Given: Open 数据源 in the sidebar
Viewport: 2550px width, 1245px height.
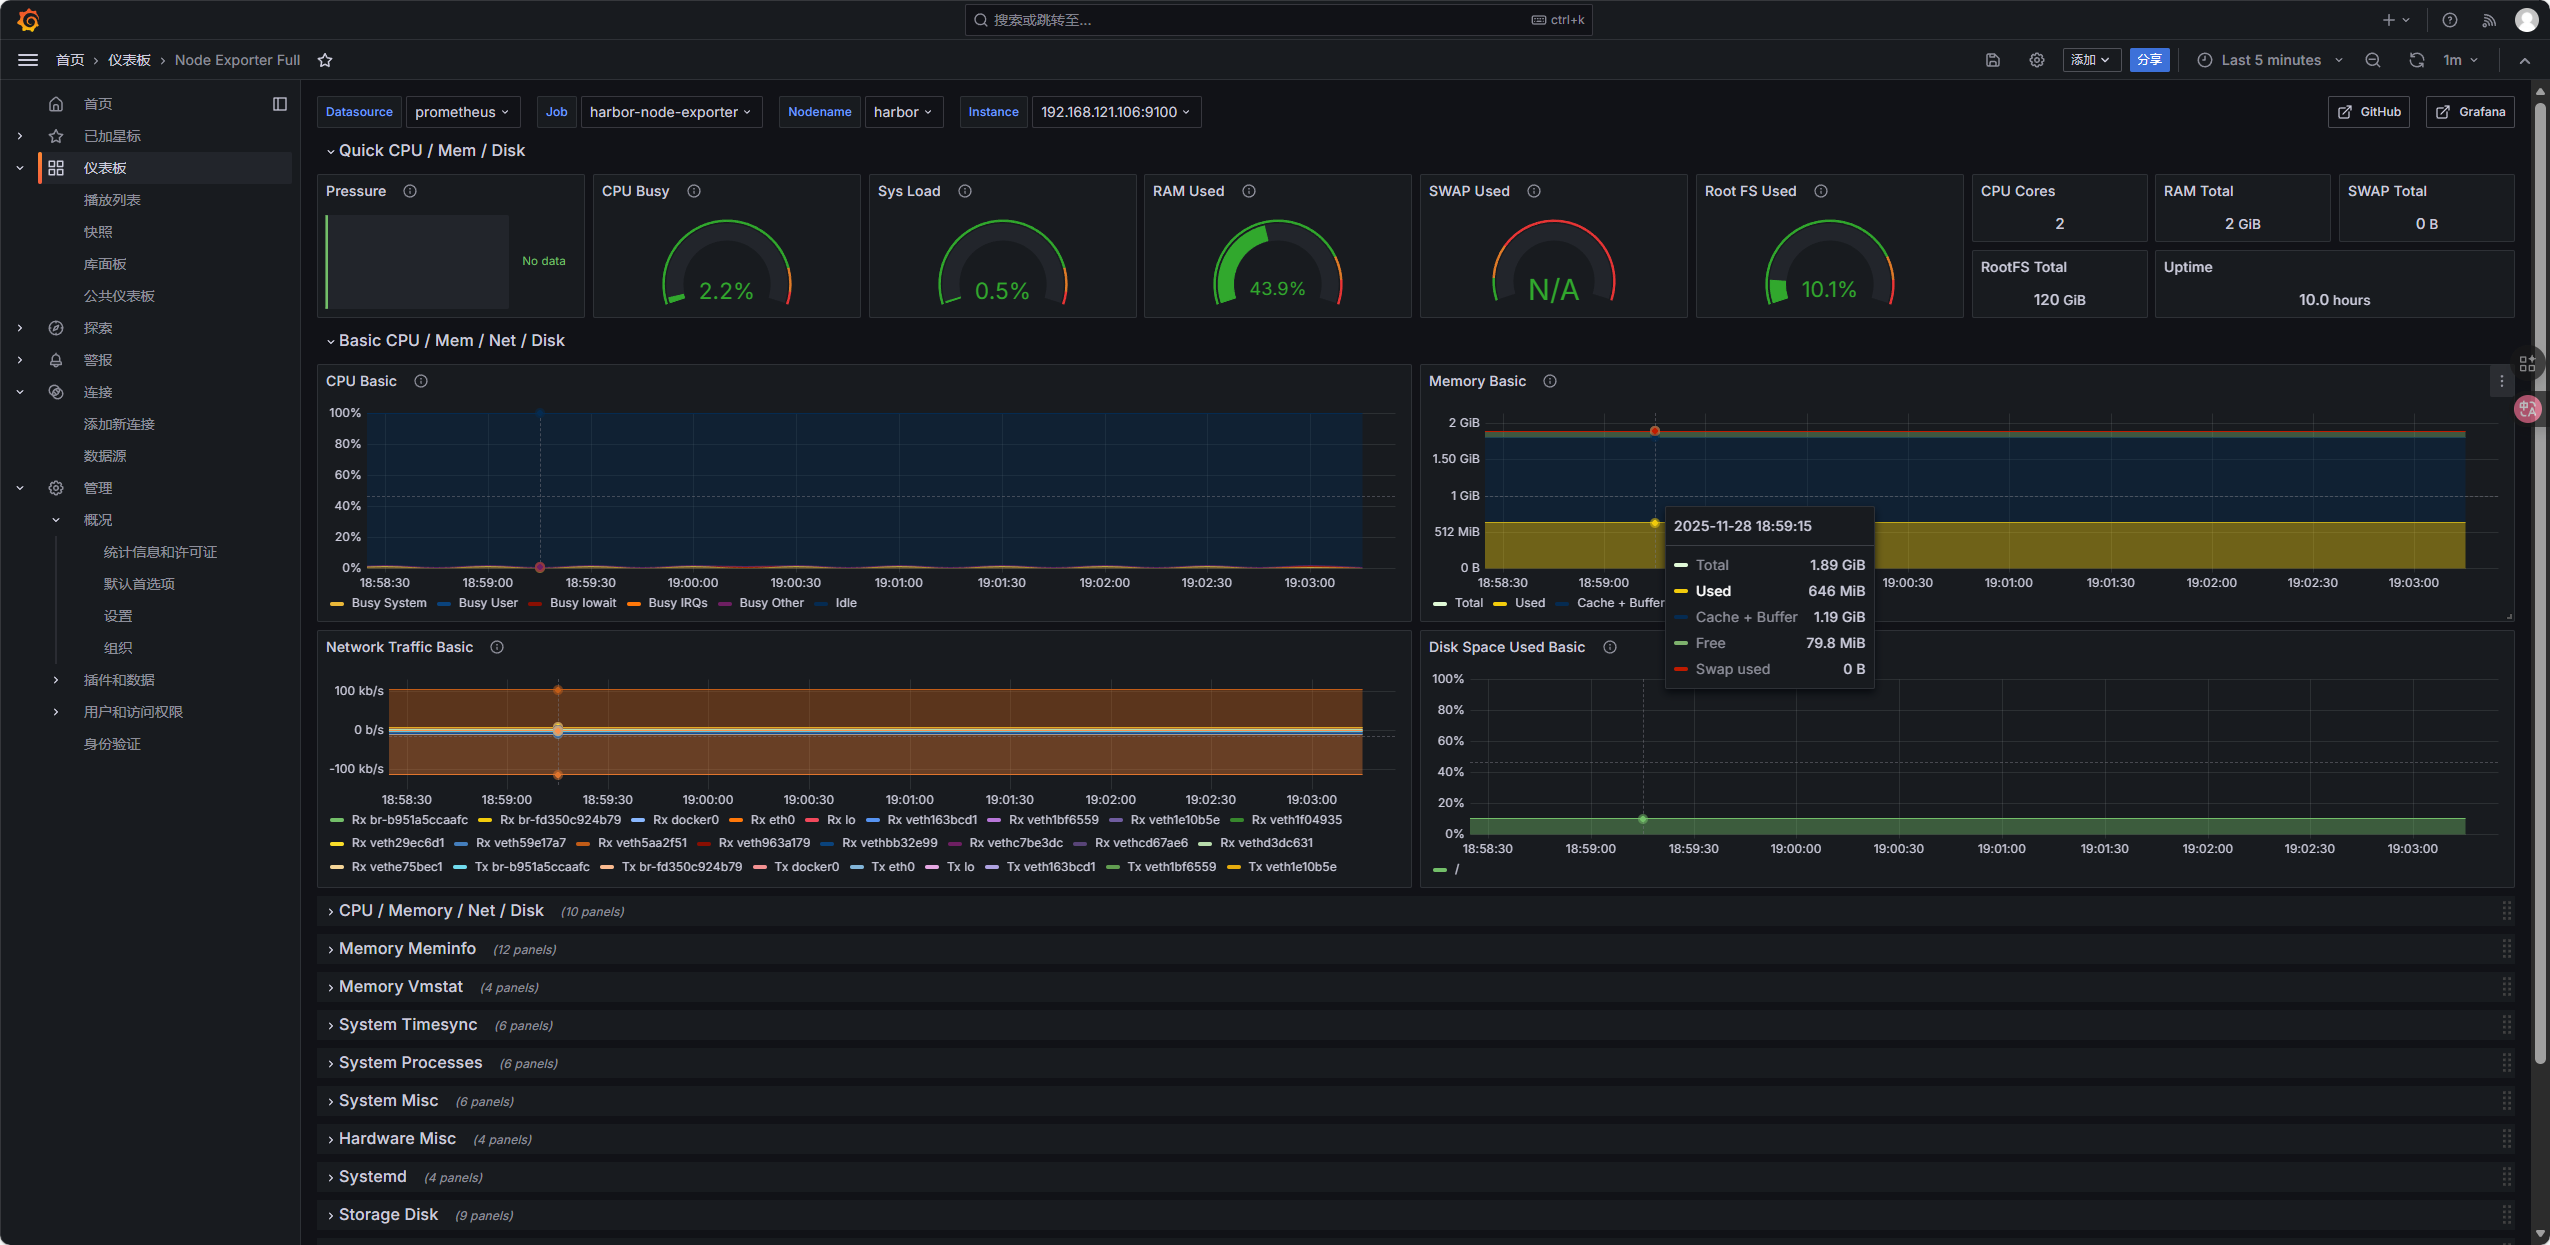Looking at the screenshot, I should click(x=105, y=456).
